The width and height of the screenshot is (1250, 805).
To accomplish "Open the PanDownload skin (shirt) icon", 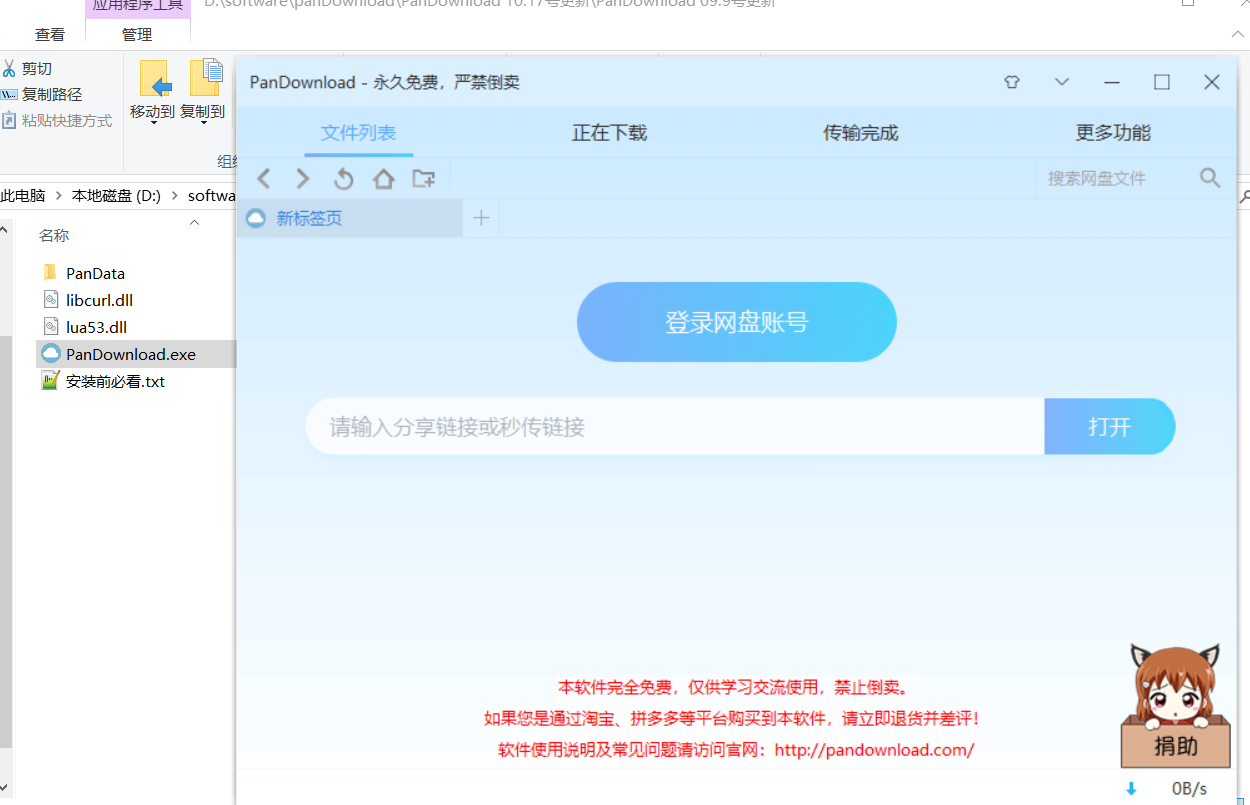I will 1012,82.
